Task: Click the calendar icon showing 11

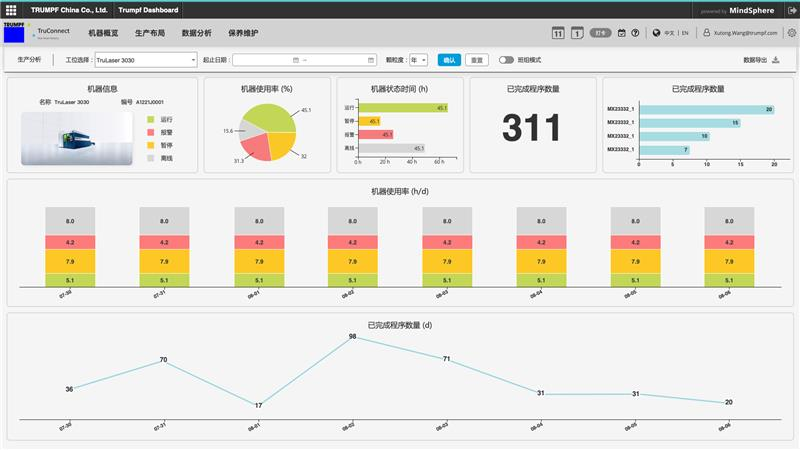Action: [560, 33]
